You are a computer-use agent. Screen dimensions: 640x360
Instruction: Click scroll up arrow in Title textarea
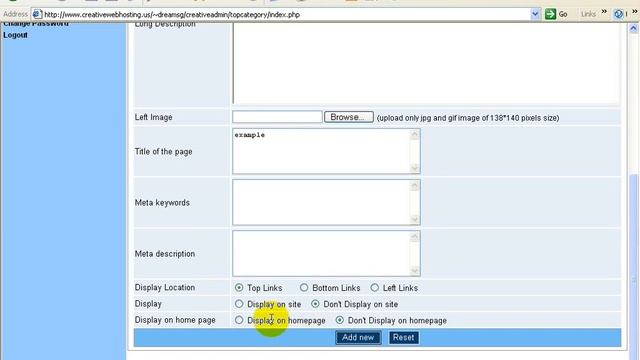coord(415,135)
